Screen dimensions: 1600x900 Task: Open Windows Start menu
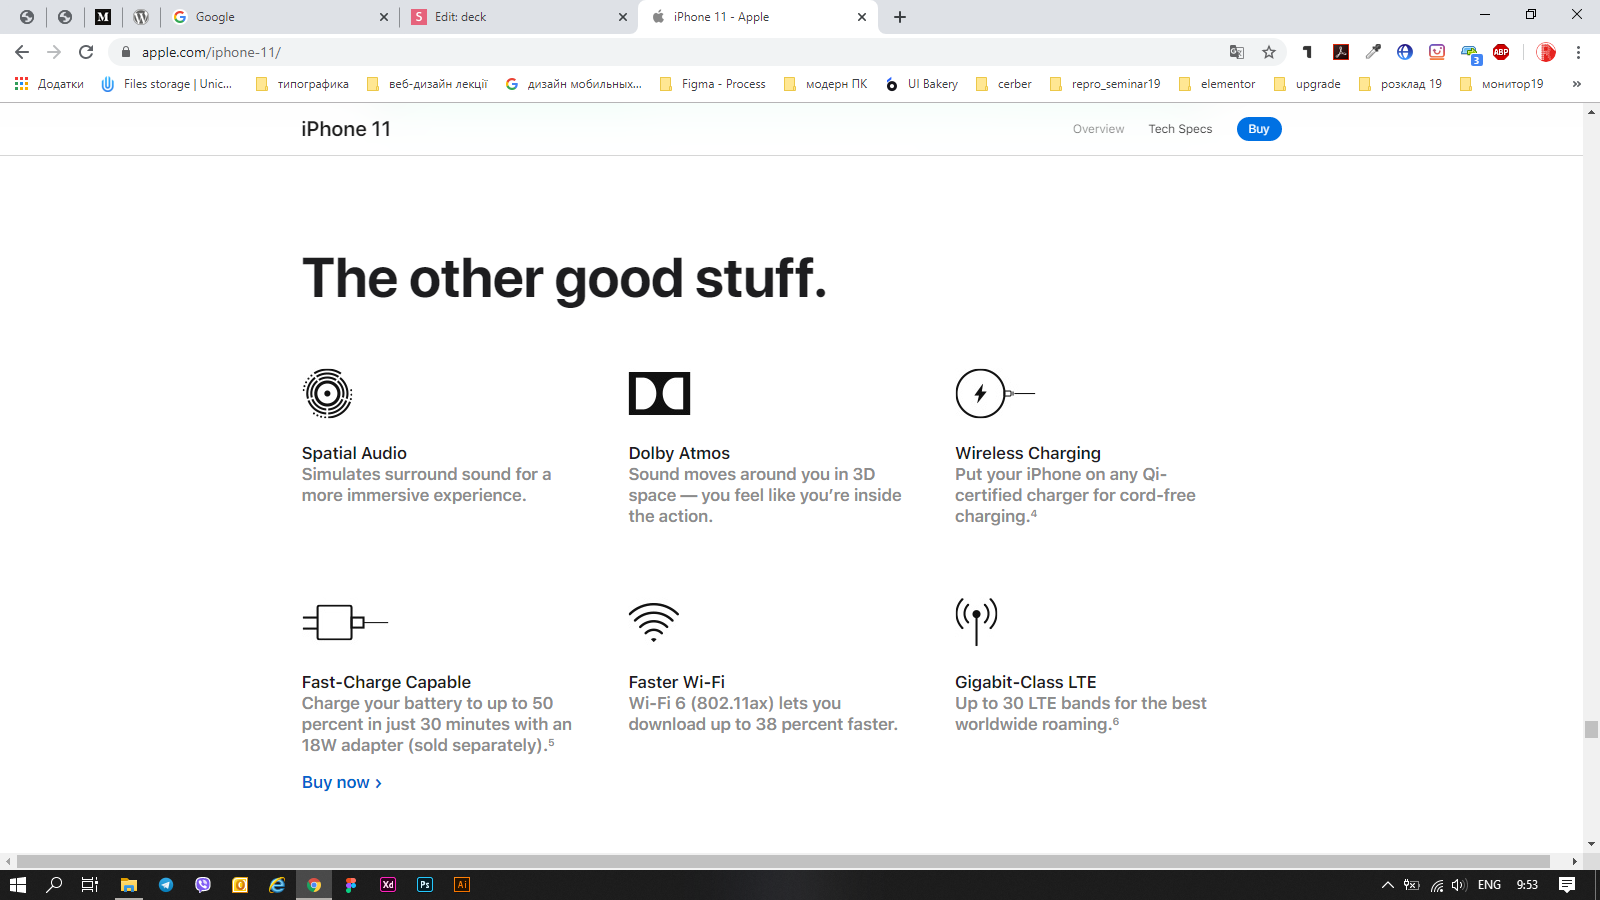17,885
